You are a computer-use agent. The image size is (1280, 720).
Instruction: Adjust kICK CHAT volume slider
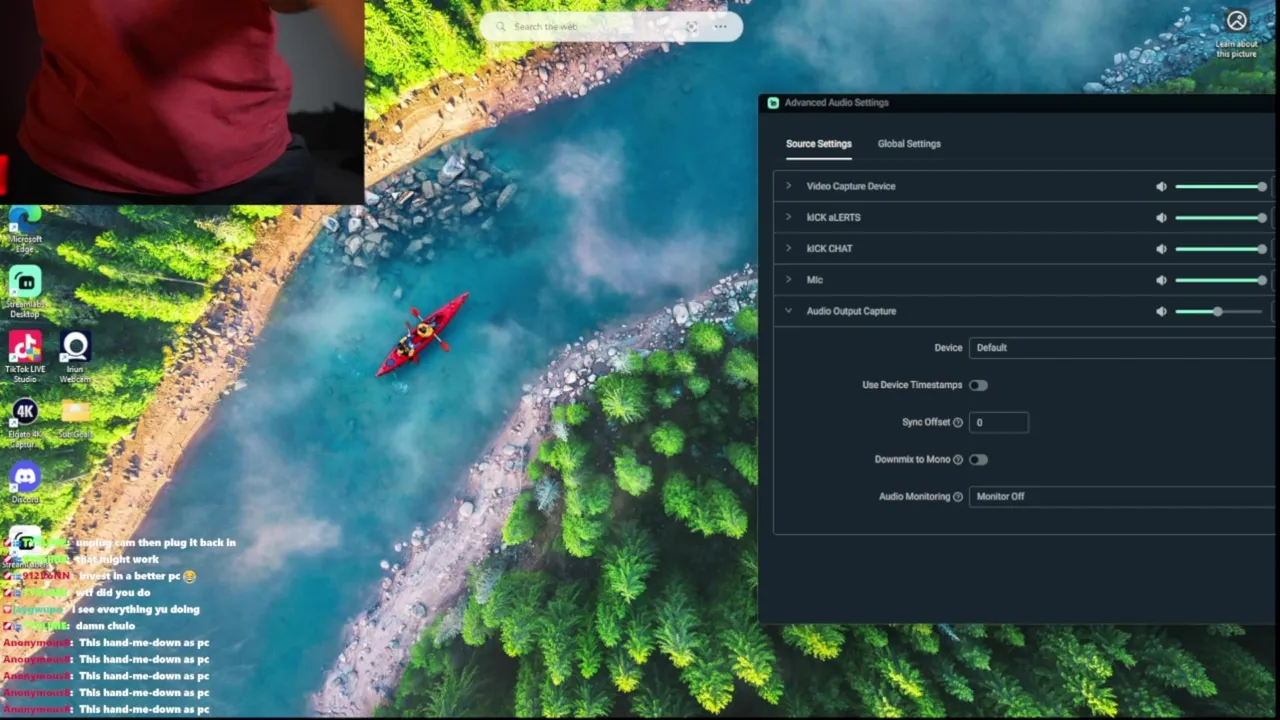click(1221, 249)
